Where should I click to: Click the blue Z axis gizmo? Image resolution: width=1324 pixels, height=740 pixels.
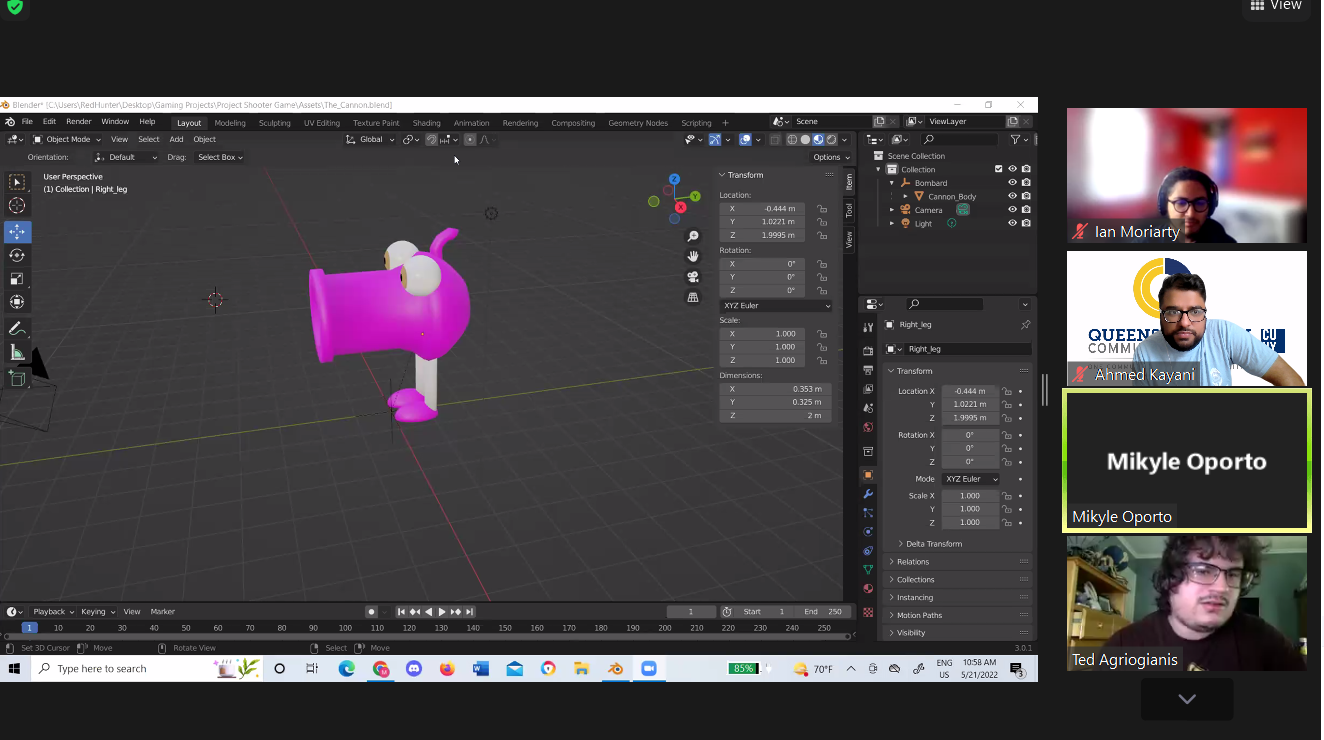pos(674,179)
